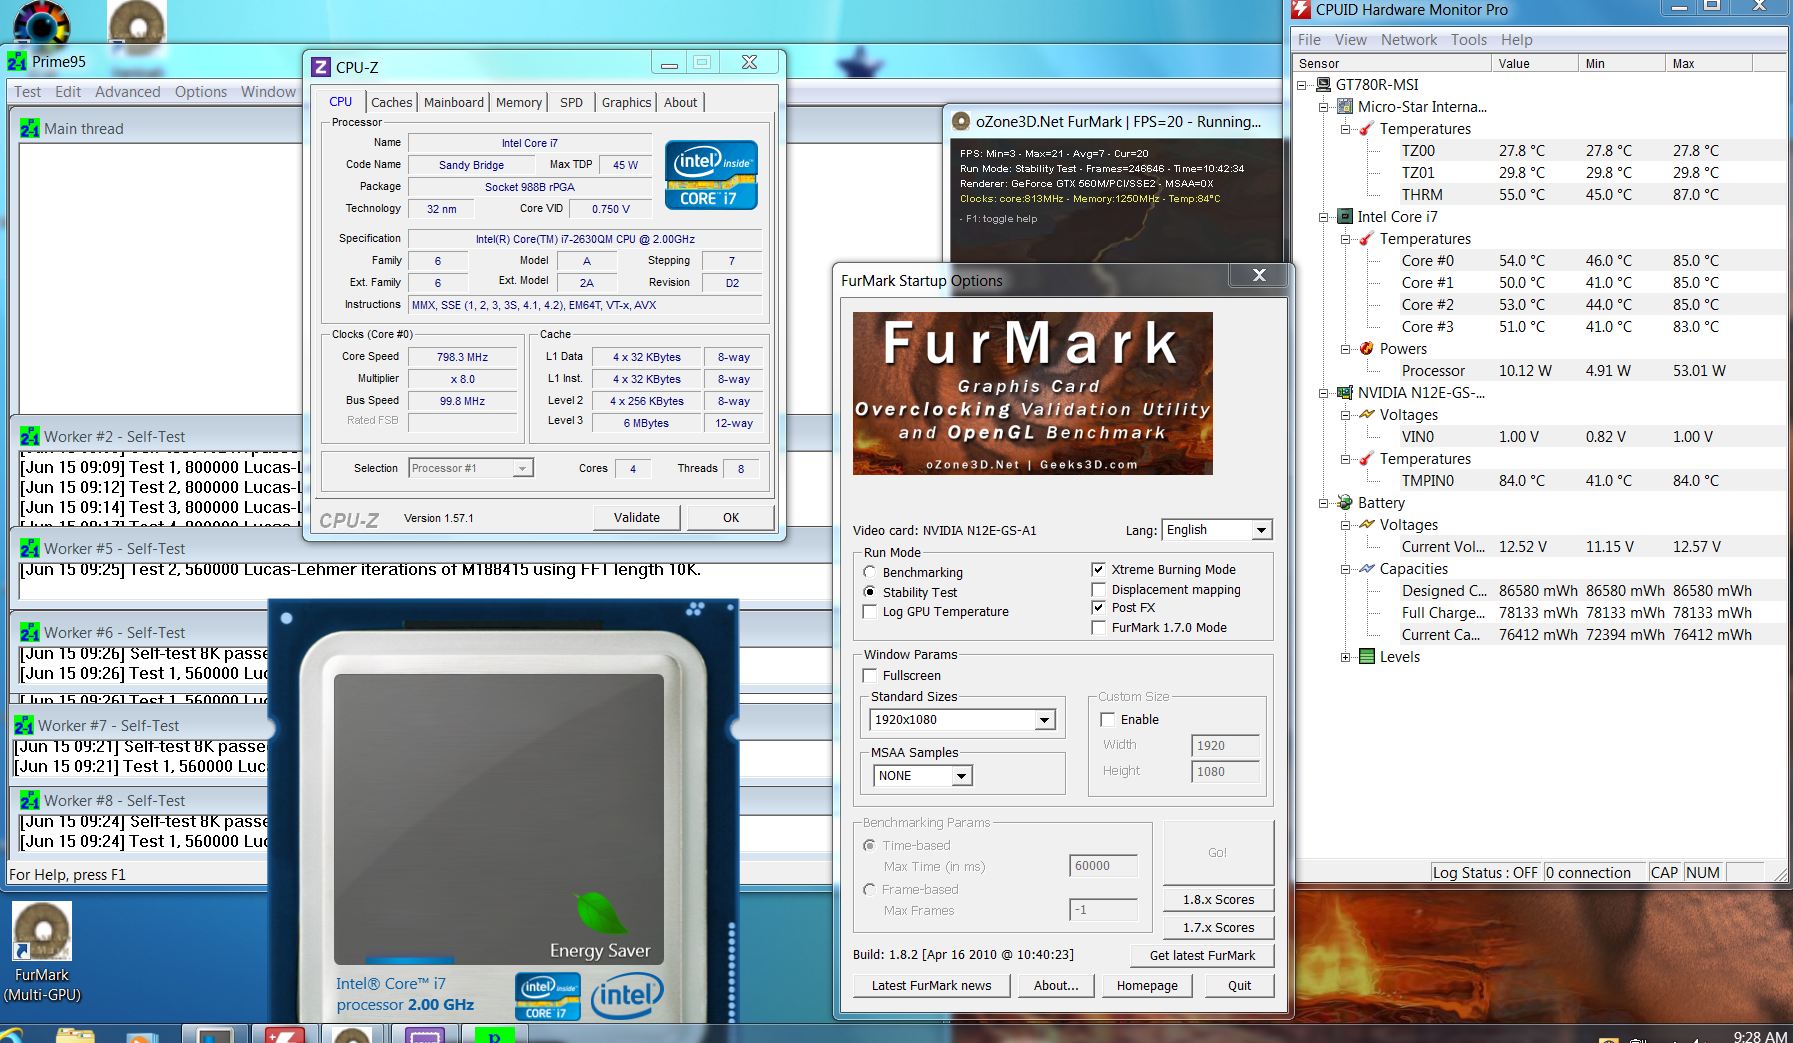
Task: Select the Powers flame icon in the tree
Action: pos(1367,349)
